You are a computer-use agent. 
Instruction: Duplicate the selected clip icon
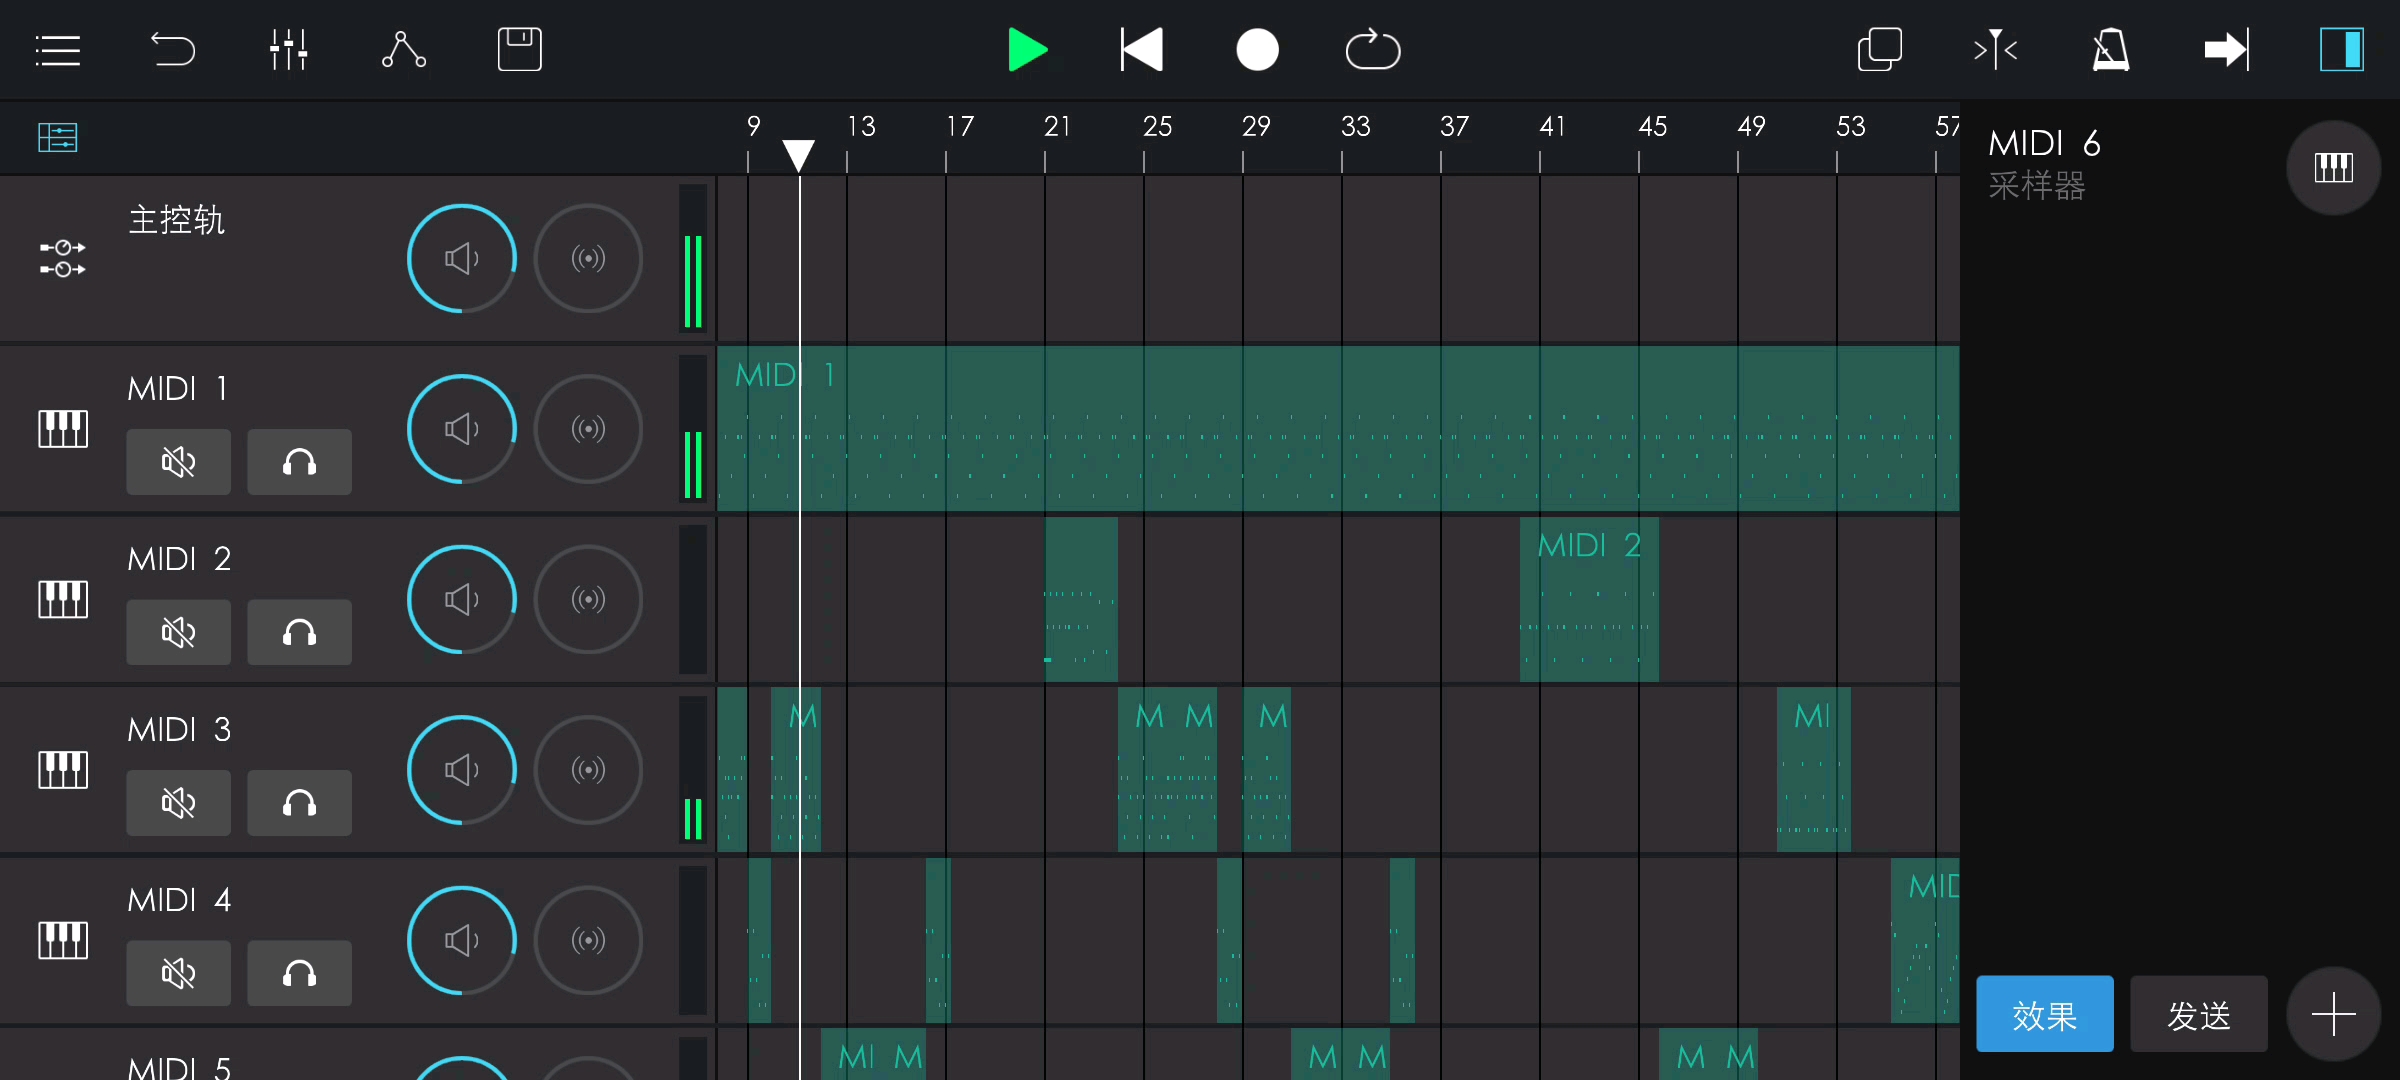(x=1880, y=50)
